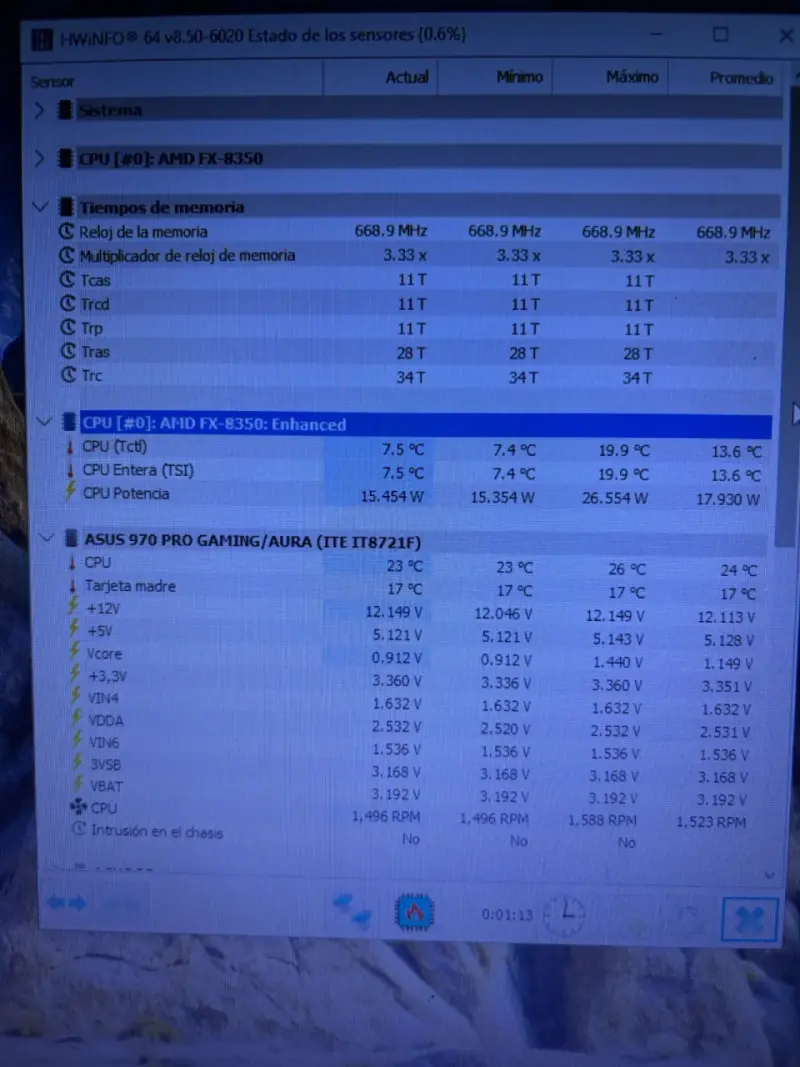This screenshot has height=1067, width=800.
Task: Click the clock icon beside Trc
Action: click(69, 375)
